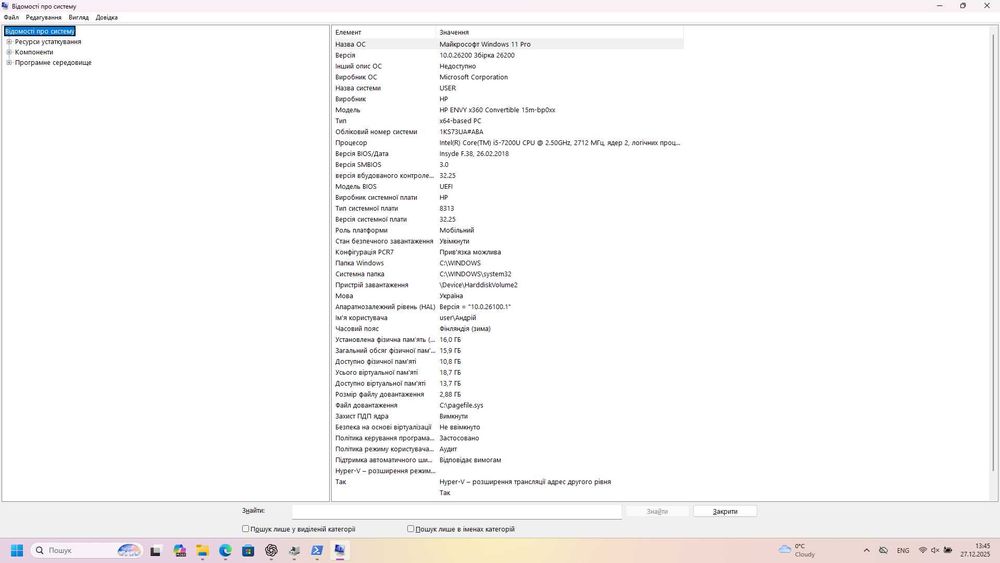Viewport: 1000px width, 563px height.
Task: Open weather widget showing Cloudy
Action: coord(797,550)
